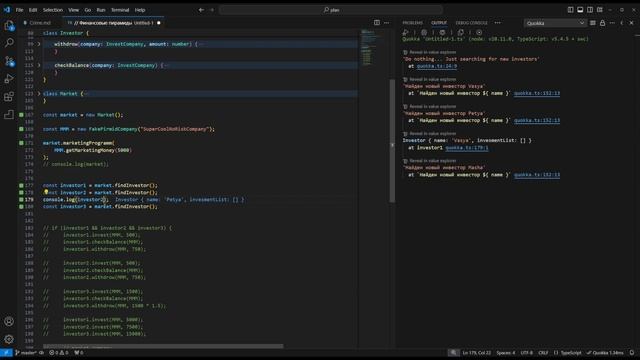The width and height of the screenshot is (640, 360).
Task: Go back using the title bar arrow
Action: pos(201,10)
